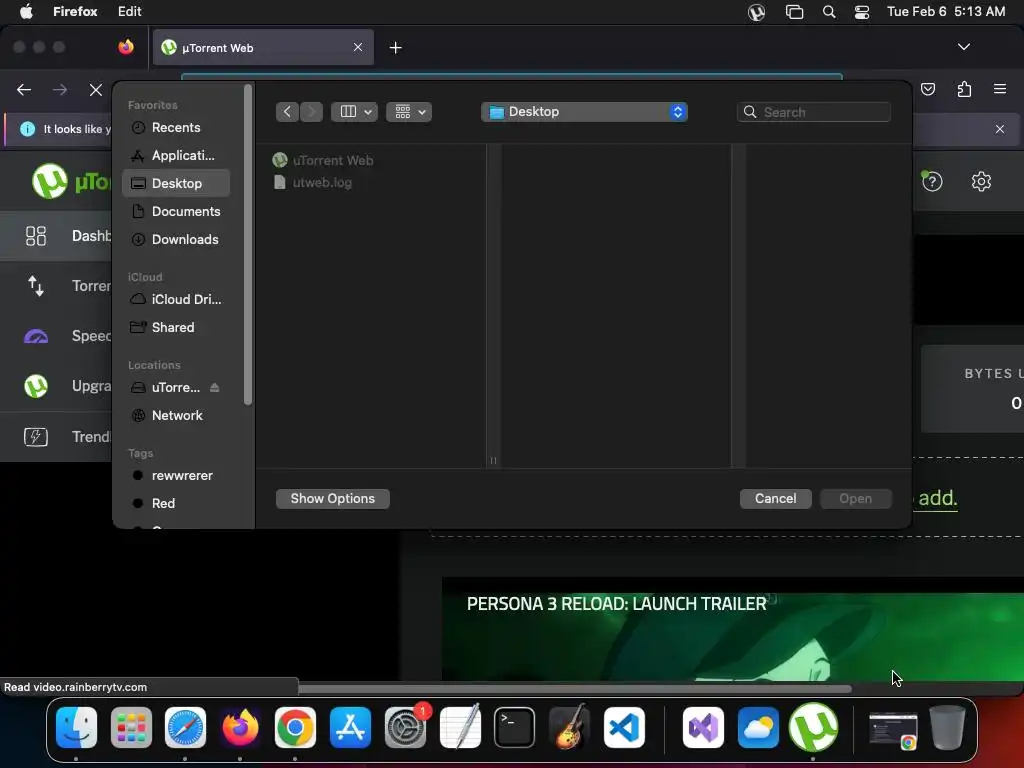Open Control Center in menu bar
Viewport: 1024px width, 768px height.
862,12
